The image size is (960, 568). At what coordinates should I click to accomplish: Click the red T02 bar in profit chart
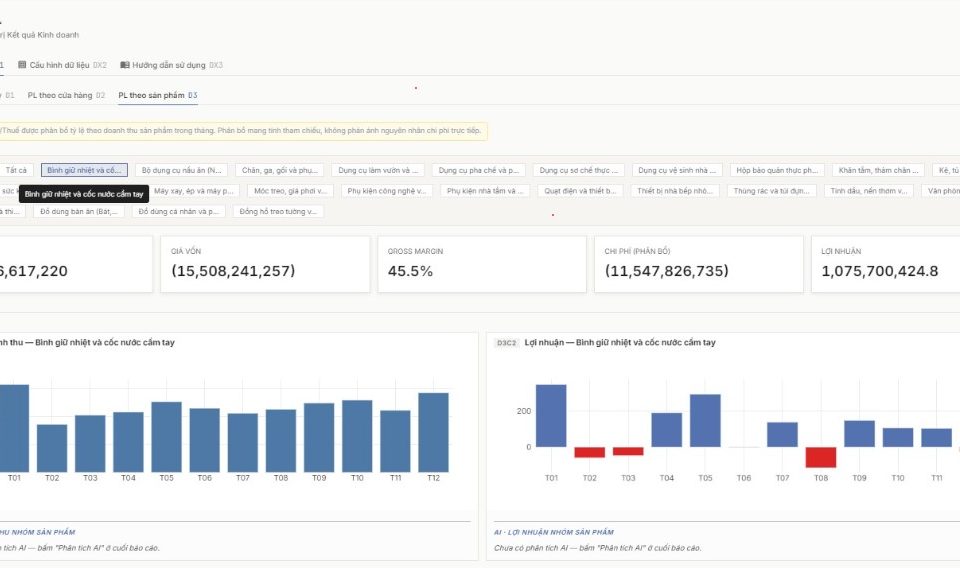(590, 452)
